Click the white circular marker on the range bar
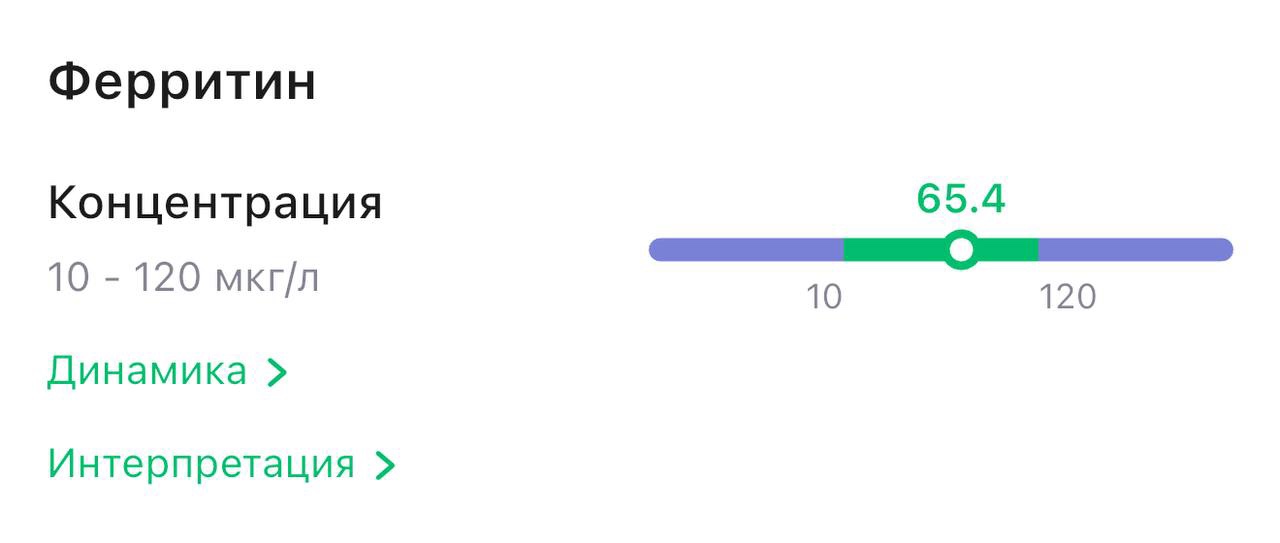 click(961, 250)
